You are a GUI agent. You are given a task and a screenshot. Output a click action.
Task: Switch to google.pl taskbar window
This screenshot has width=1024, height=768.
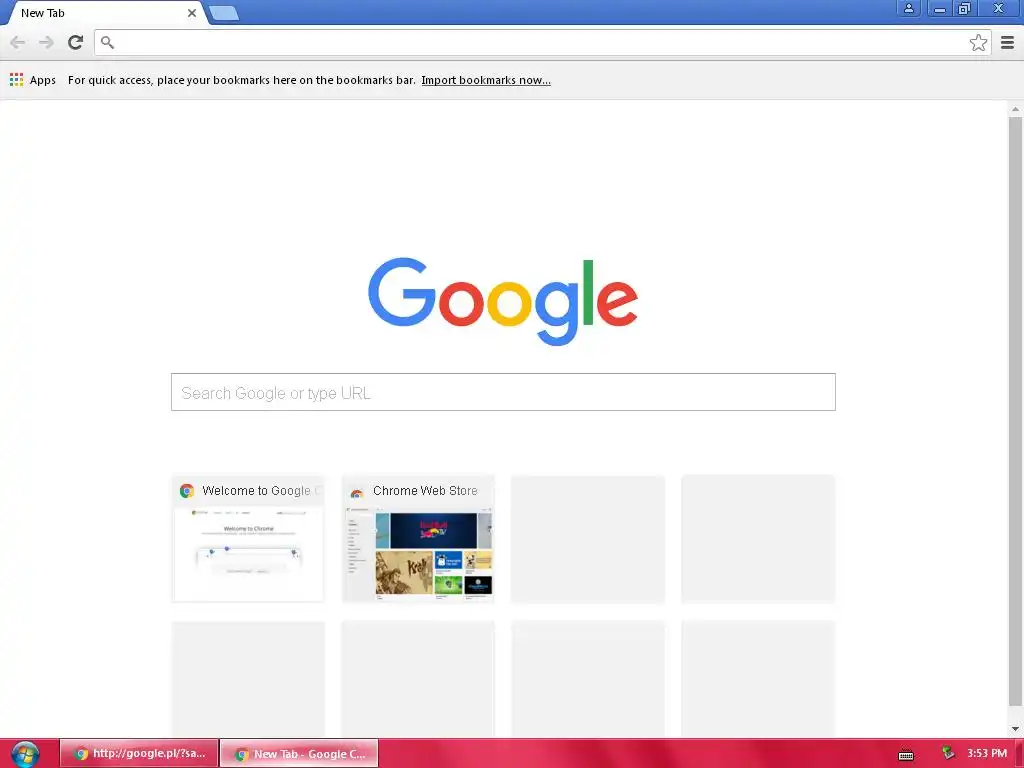(138, 754)
